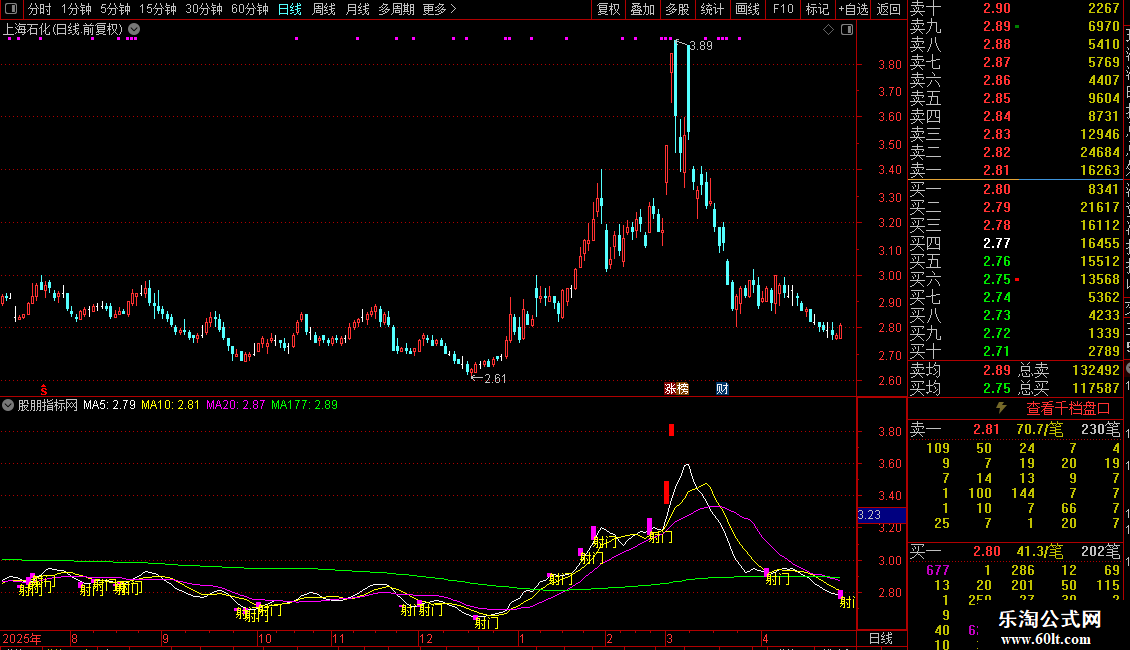This screenshot has width=1130, height=650.
Task: Switch to the 分时 chart tab
Action: click(x=40, y=9)
